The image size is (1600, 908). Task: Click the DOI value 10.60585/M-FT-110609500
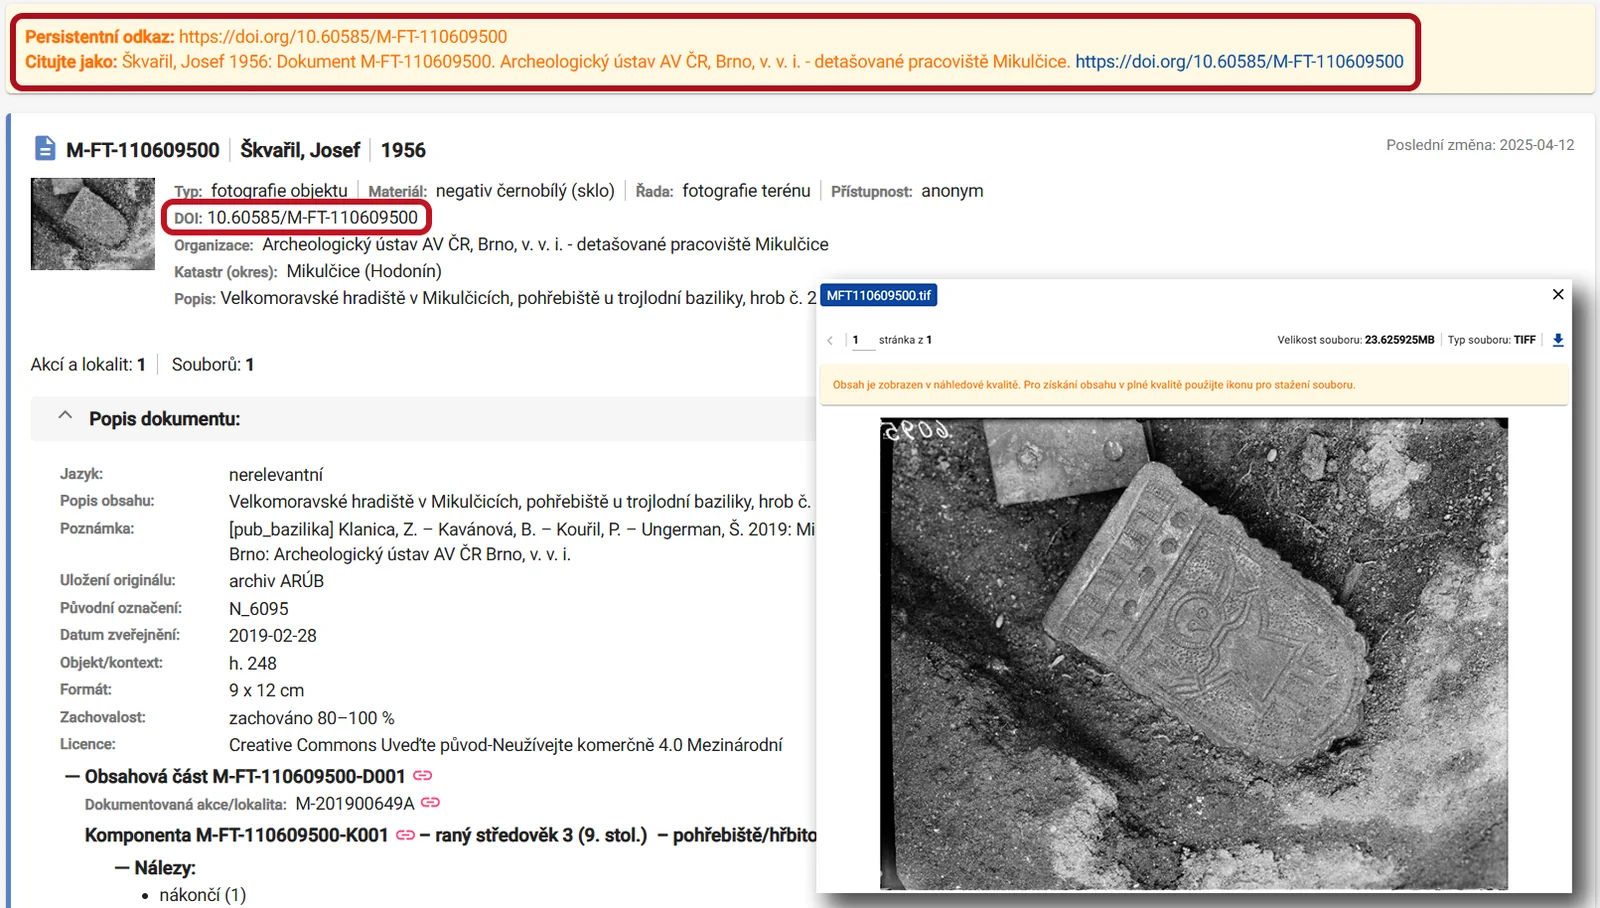click(312, 218)
